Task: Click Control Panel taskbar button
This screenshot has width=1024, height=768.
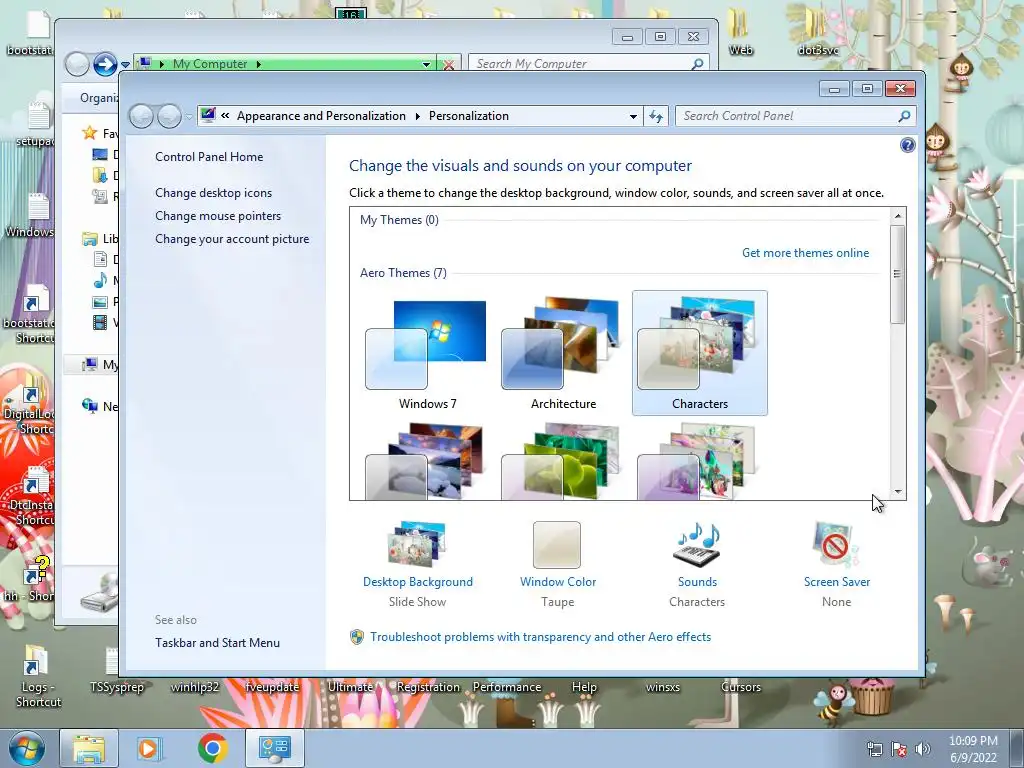Action: click(274, 748)
